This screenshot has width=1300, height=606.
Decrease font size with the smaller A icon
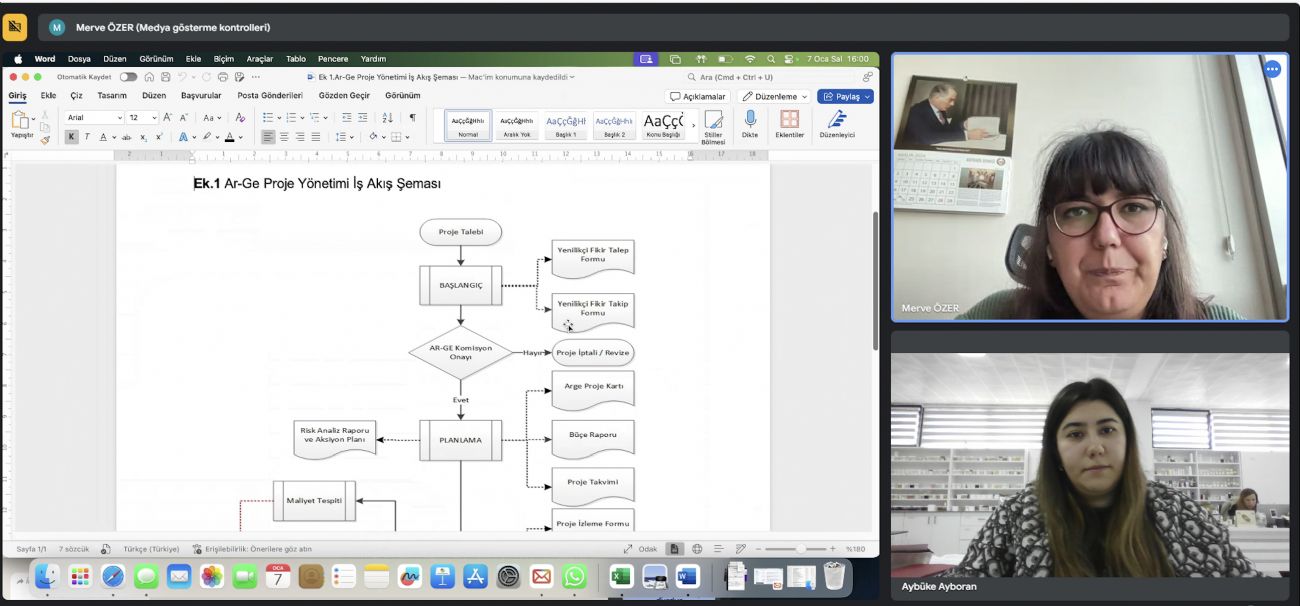coord(184,117)
